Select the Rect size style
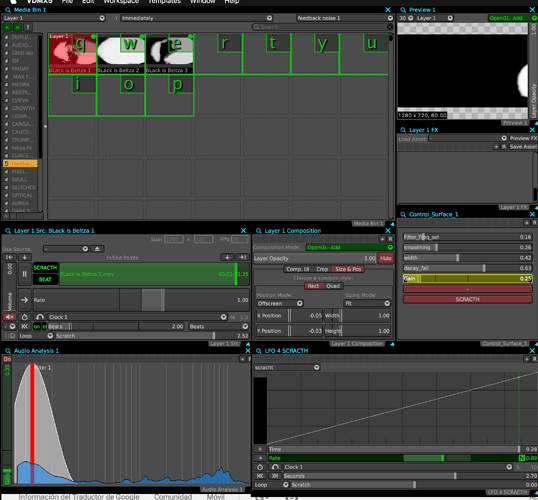 (313, 286)
